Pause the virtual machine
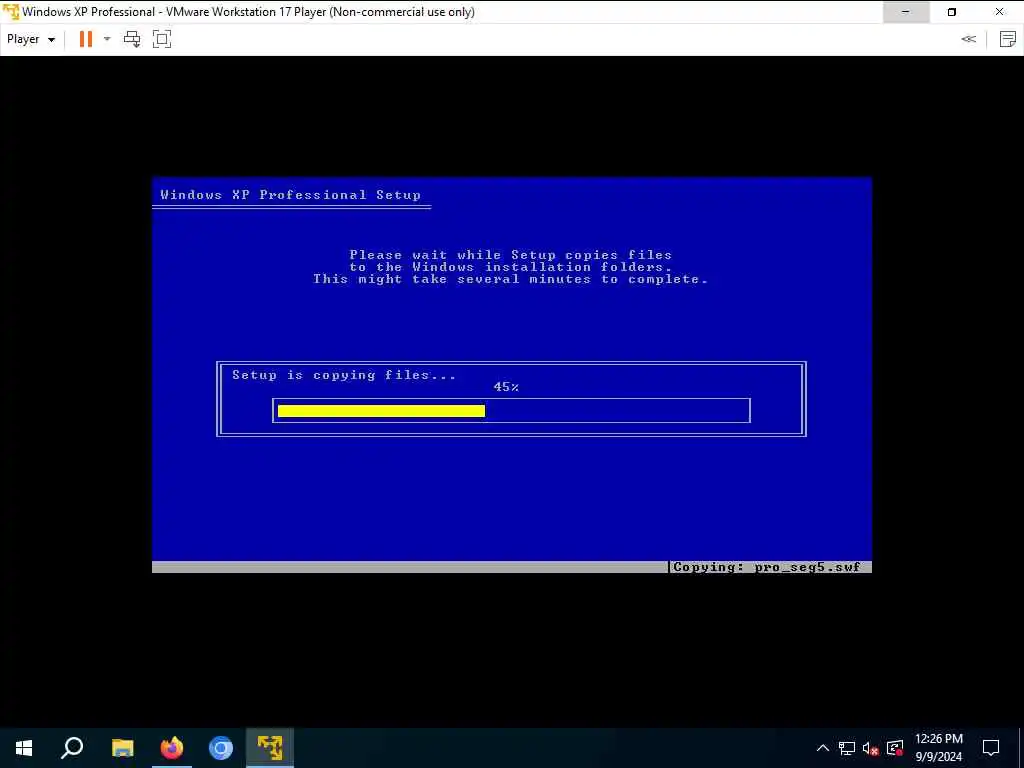 coord(86,39)
